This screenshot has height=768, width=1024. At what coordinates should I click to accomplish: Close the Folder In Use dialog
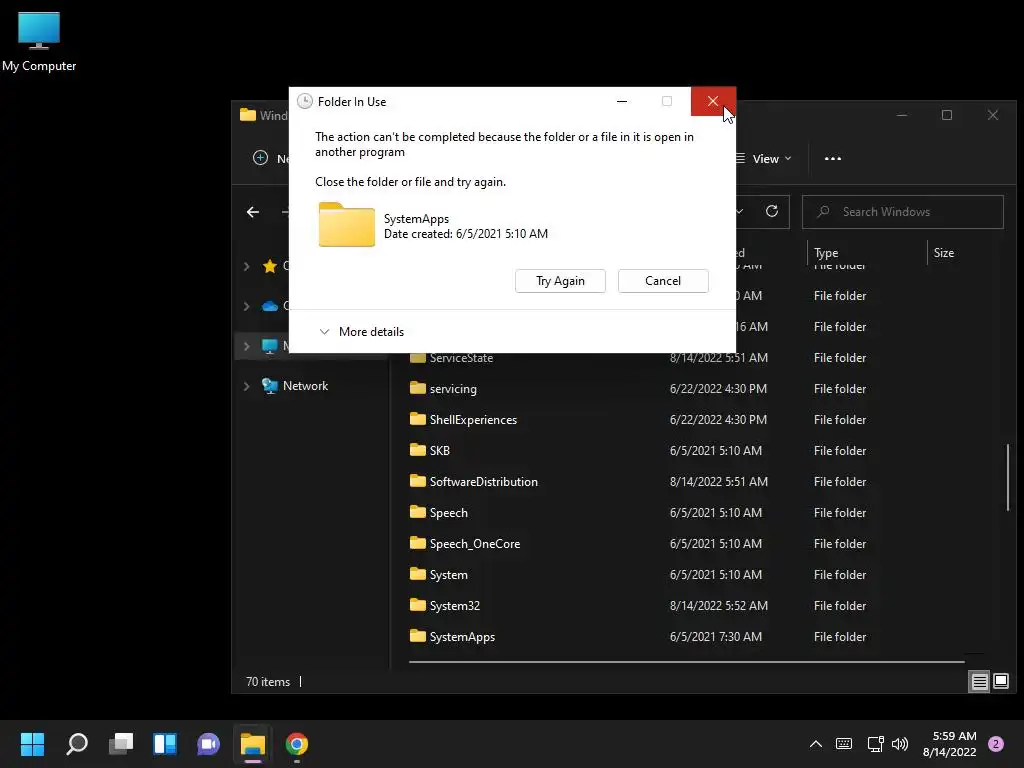click(x=713, y=101)
